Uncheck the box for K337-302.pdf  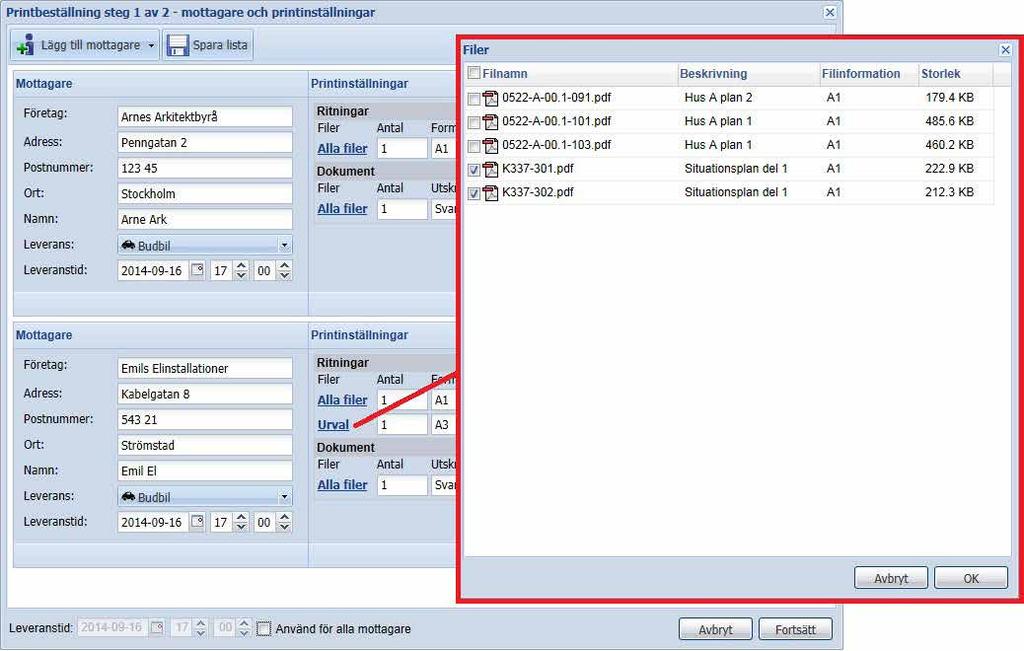[474, 193]
